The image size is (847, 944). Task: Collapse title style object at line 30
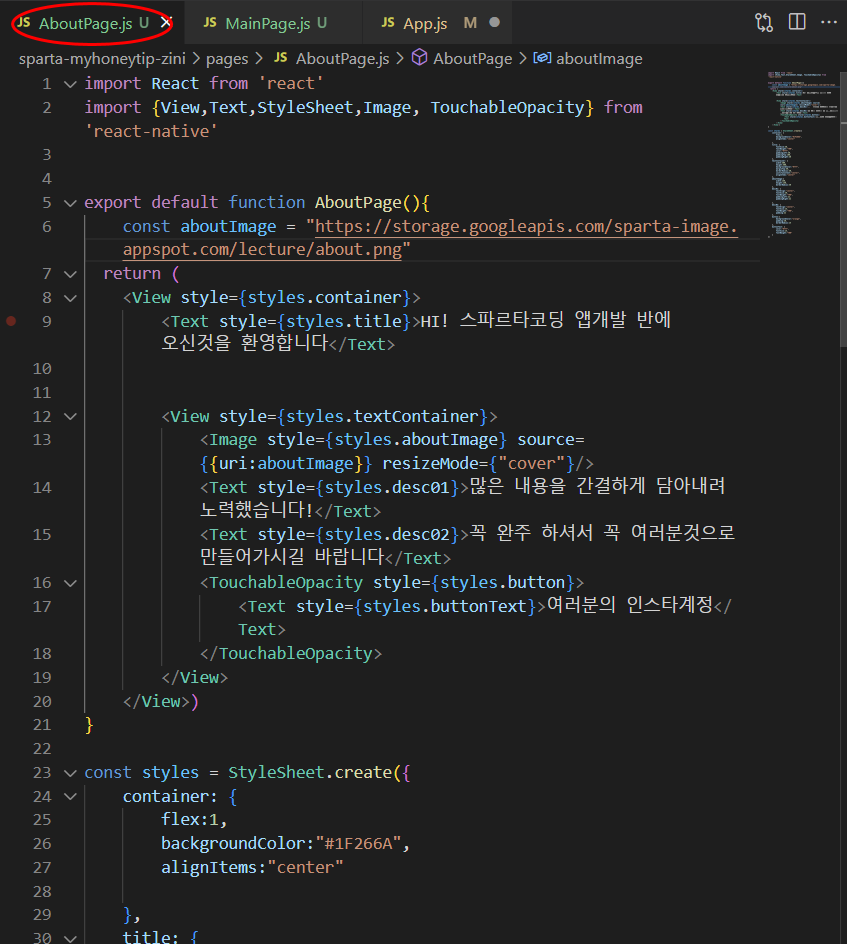coord(70,937)
